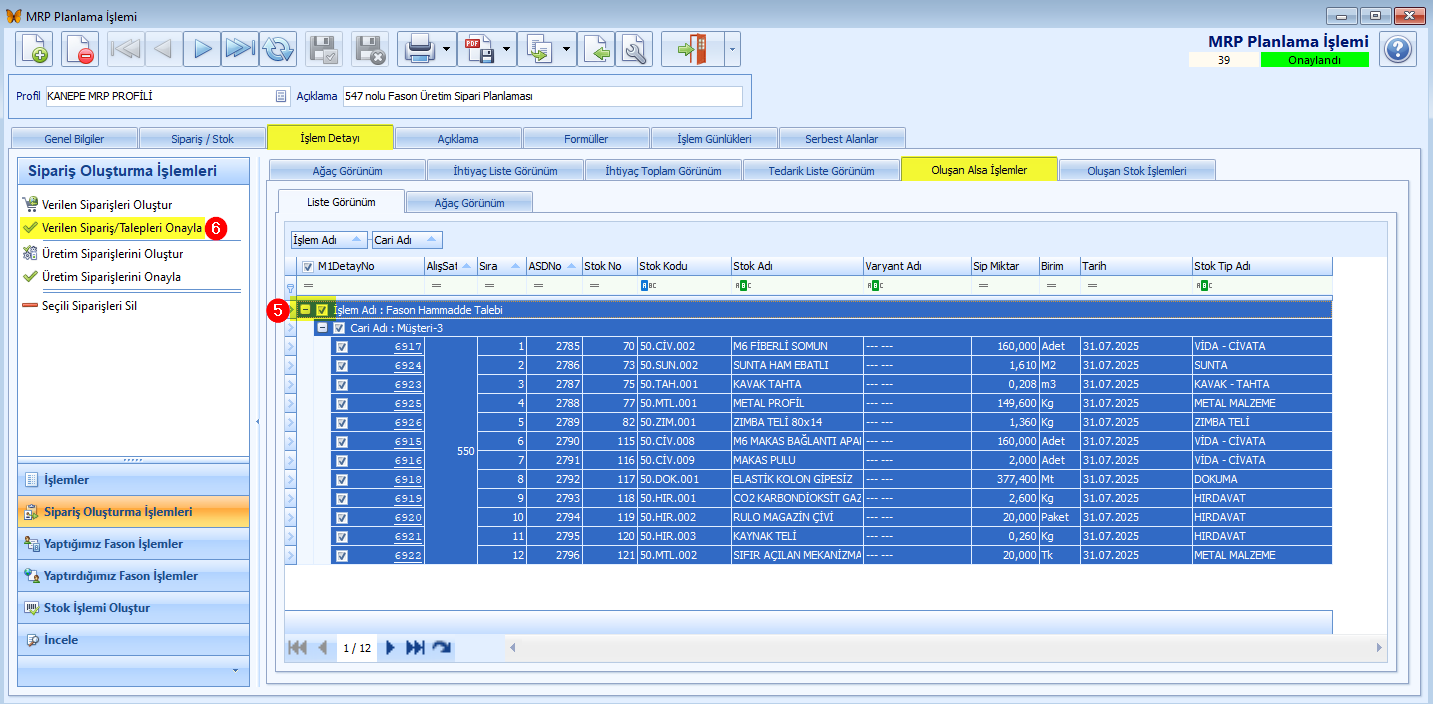Open the dropdown arrow next to exit door

(x=732, y=49)
